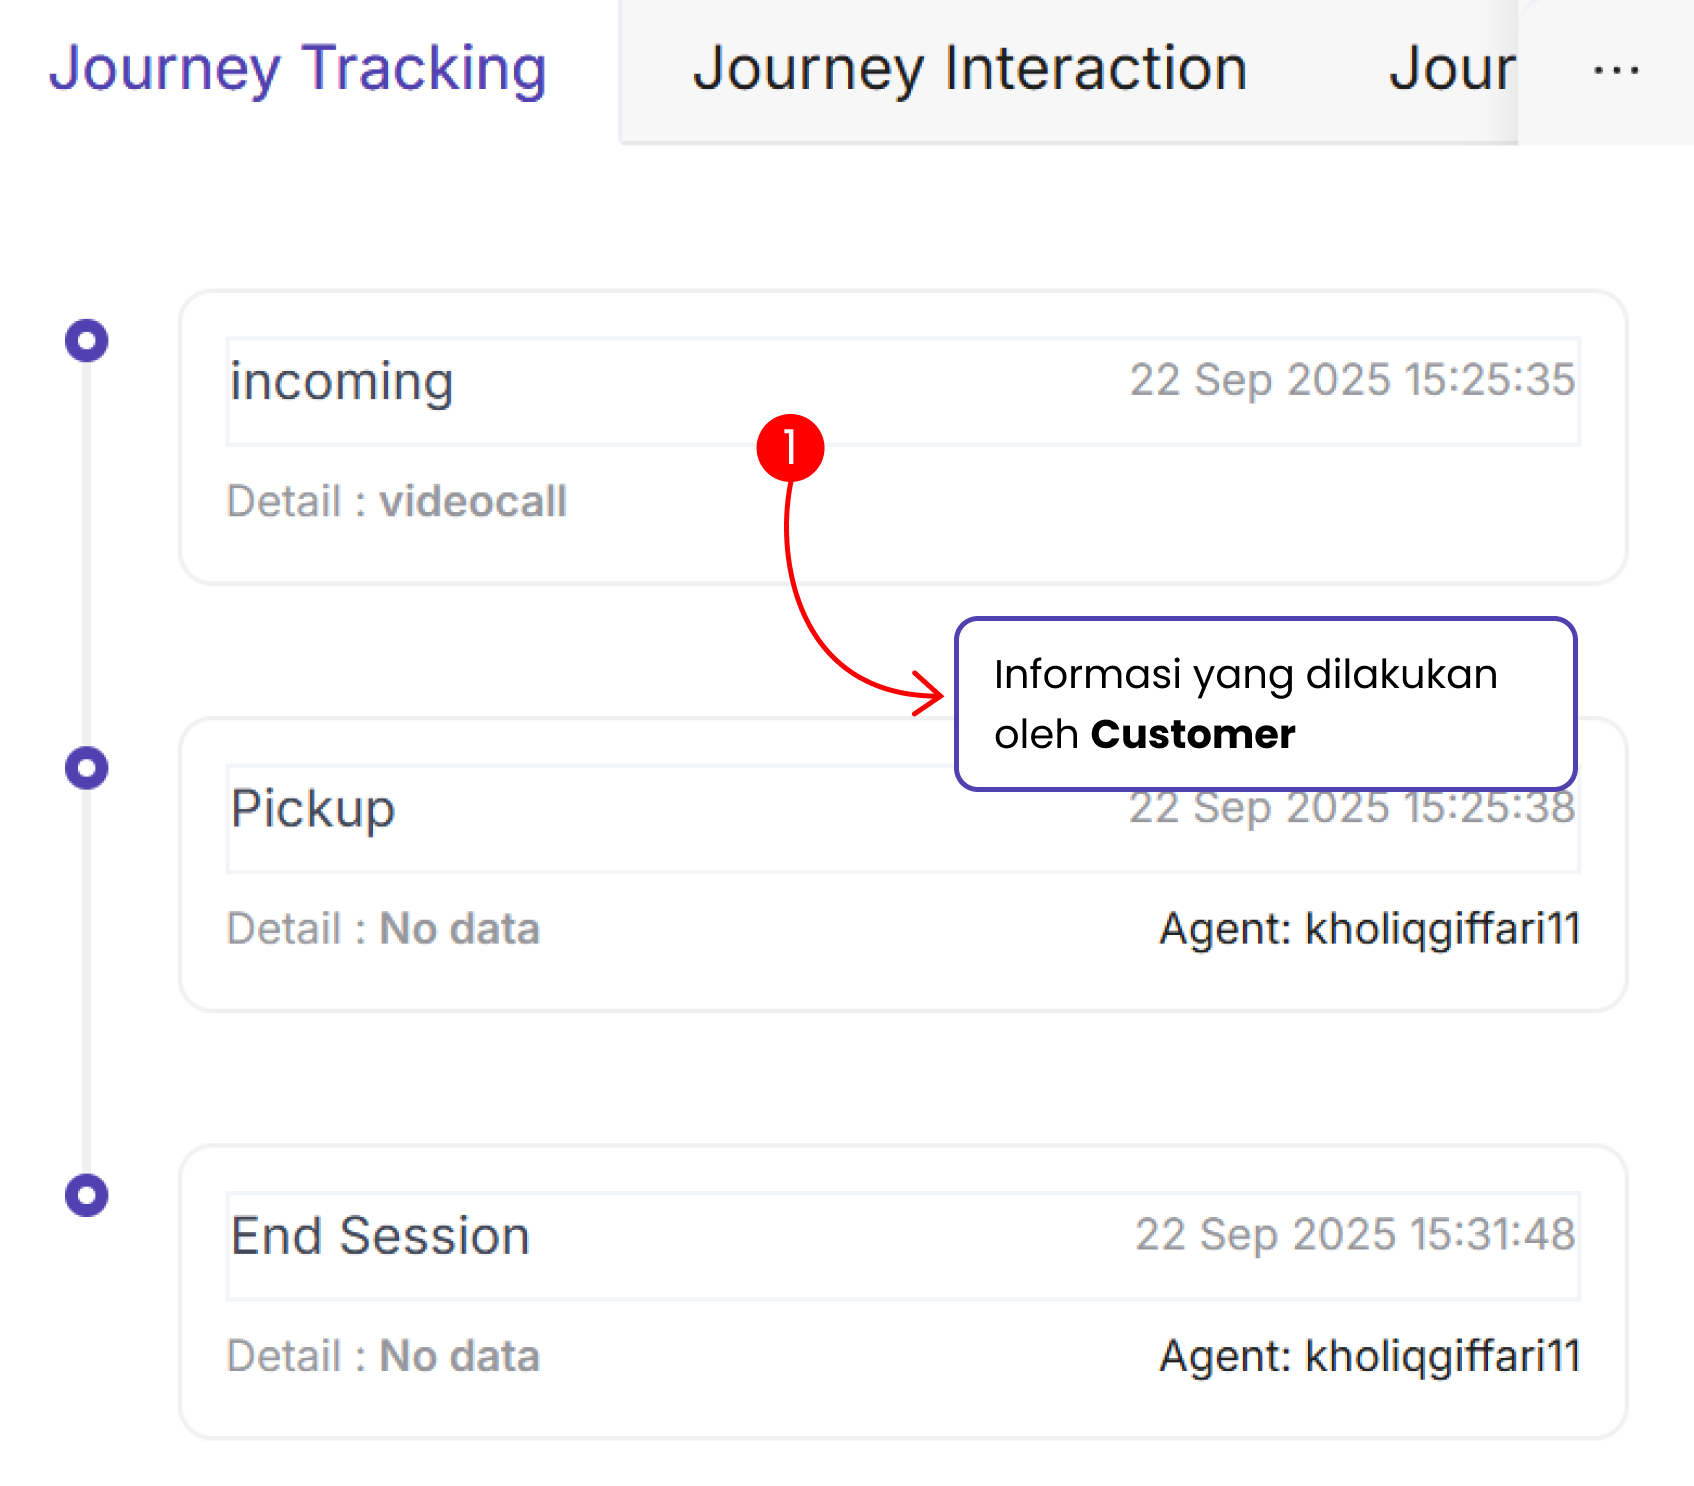Select the incoming event title
1694x1486 pixels.
click(x=341, y=382)
